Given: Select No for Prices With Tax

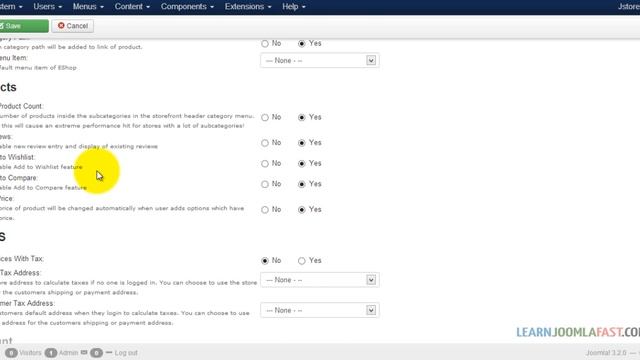Looking at the screenshot, I should click(265, 261).
